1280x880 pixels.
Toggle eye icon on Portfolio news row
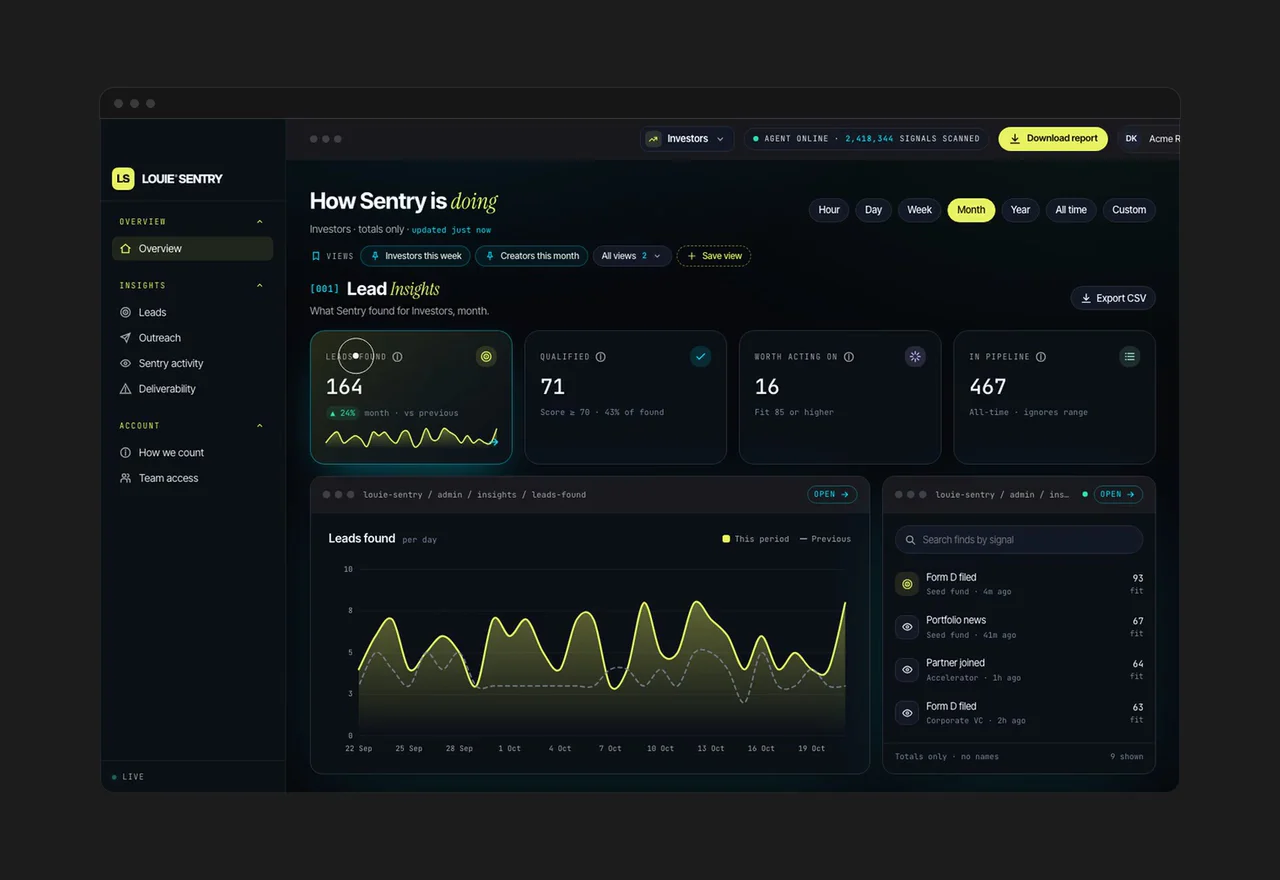pos(907,627)
